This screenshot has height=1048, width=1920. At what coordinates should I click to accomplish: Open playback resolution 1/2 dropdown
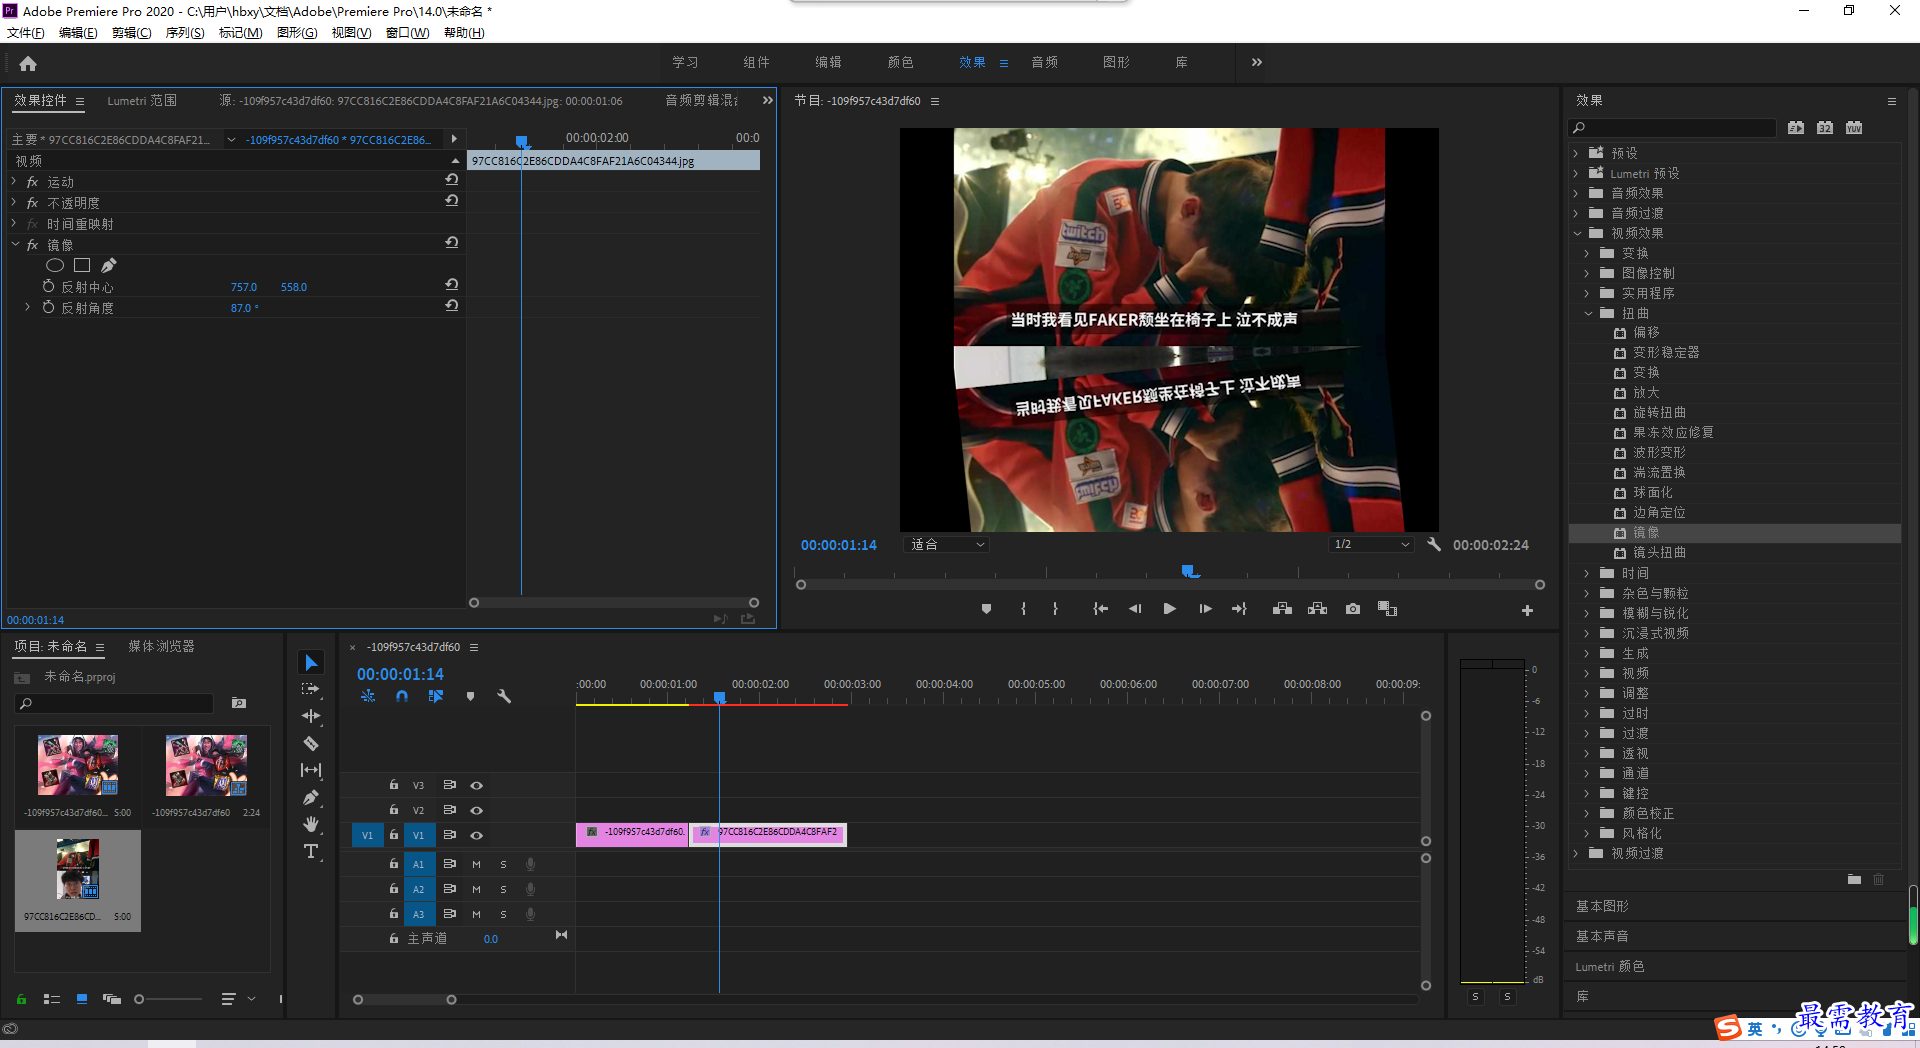click(1371, 545)
